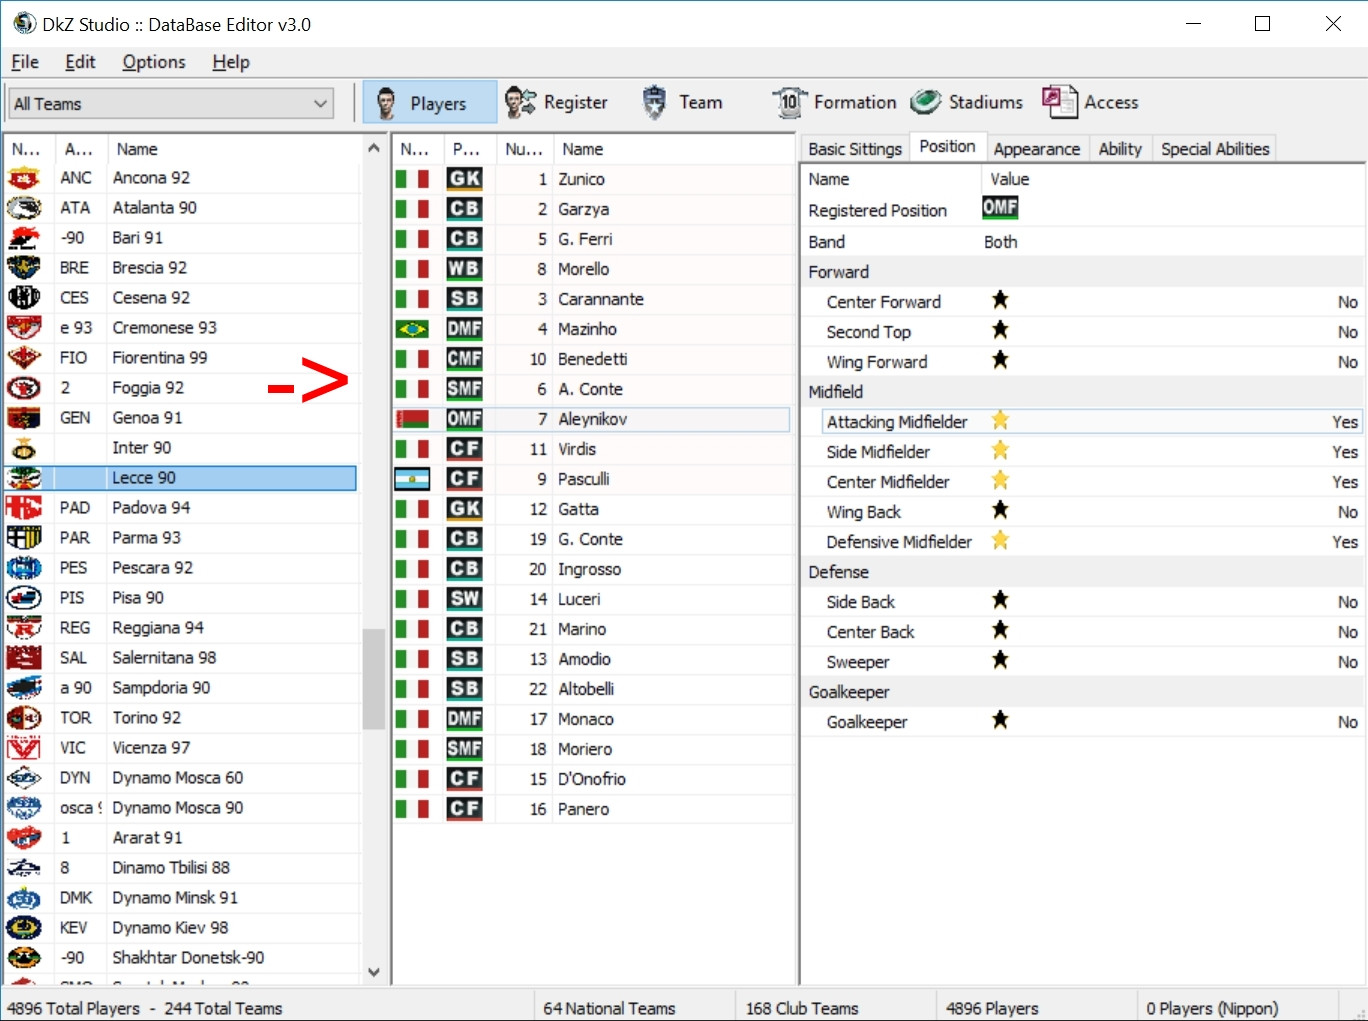The height and width of the screenshot is (1021, 1368).
Task: Switch to the Ability tab
Action: click(1120, 149)
